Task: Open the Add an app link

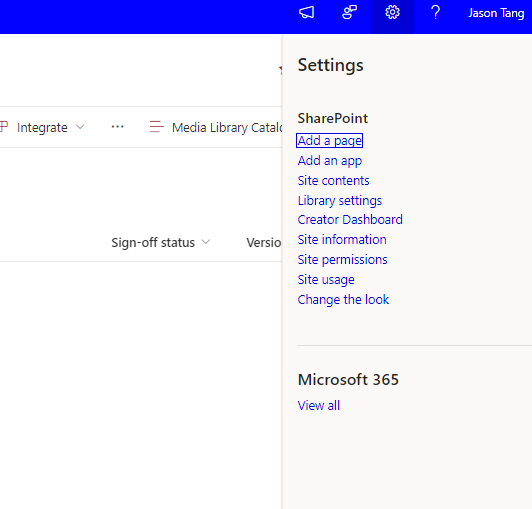Action: [330, 161]
